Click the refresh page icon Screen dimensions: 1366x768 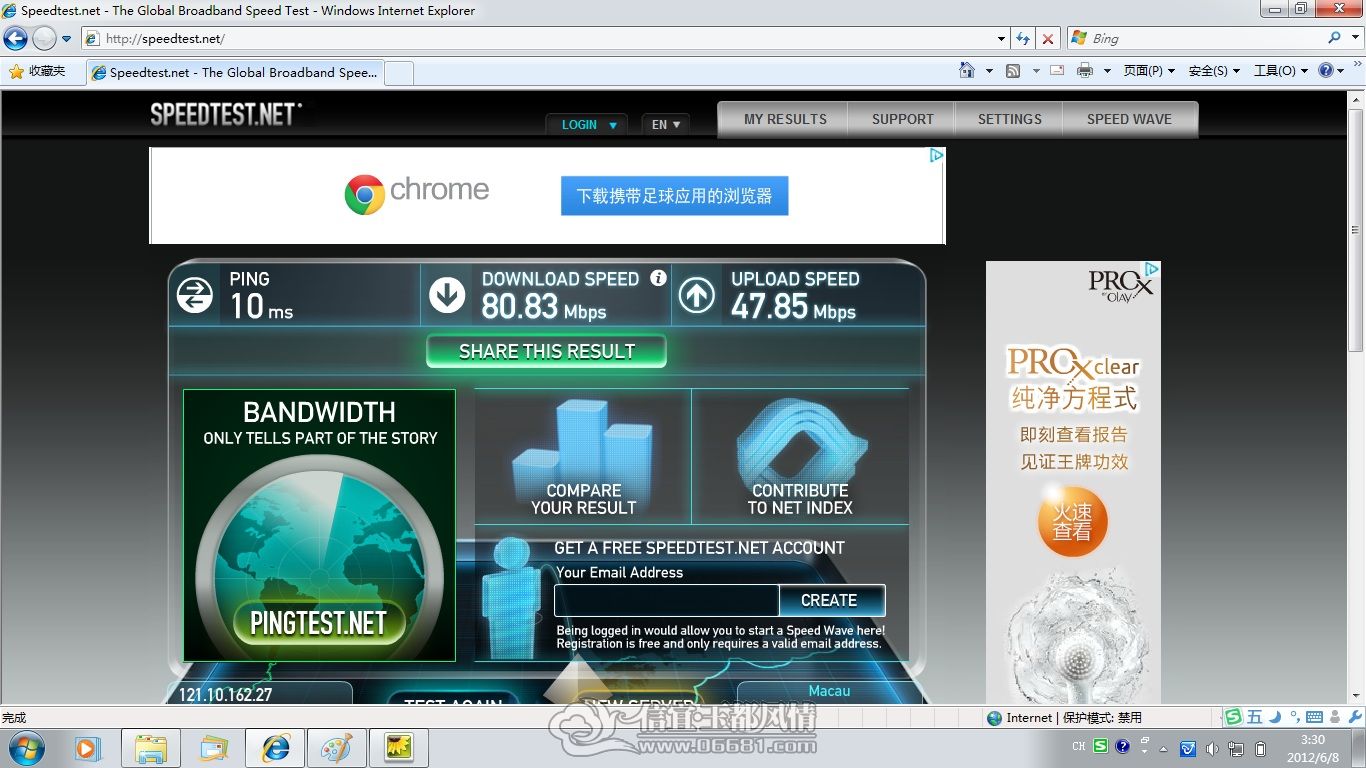1023,39
